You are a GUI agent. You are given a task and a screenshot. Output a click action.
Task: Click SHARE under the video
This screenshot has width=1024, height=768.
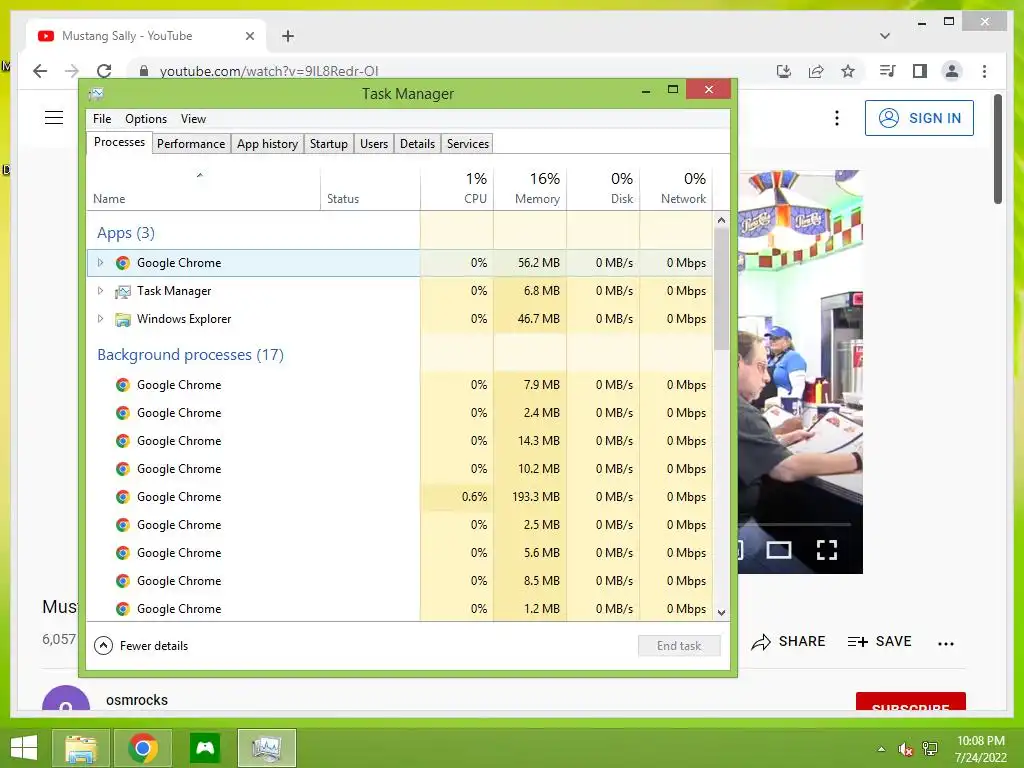(788, 642)
